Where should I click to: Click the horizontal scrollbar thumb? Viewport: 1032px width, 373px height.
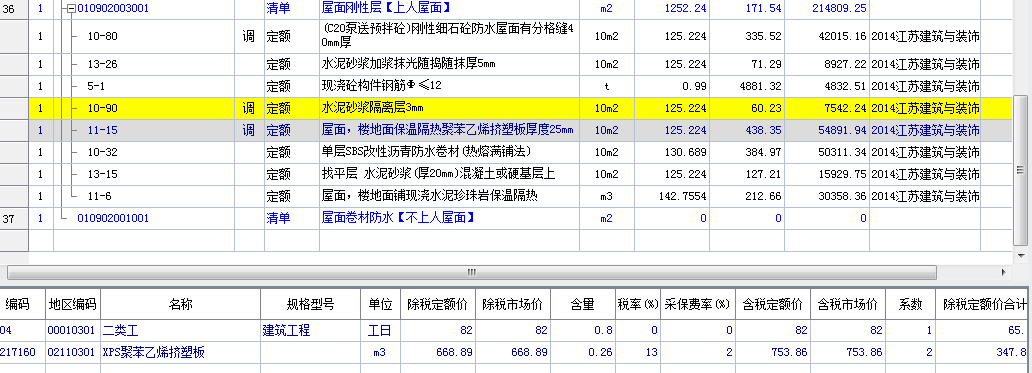pos(472,272)
